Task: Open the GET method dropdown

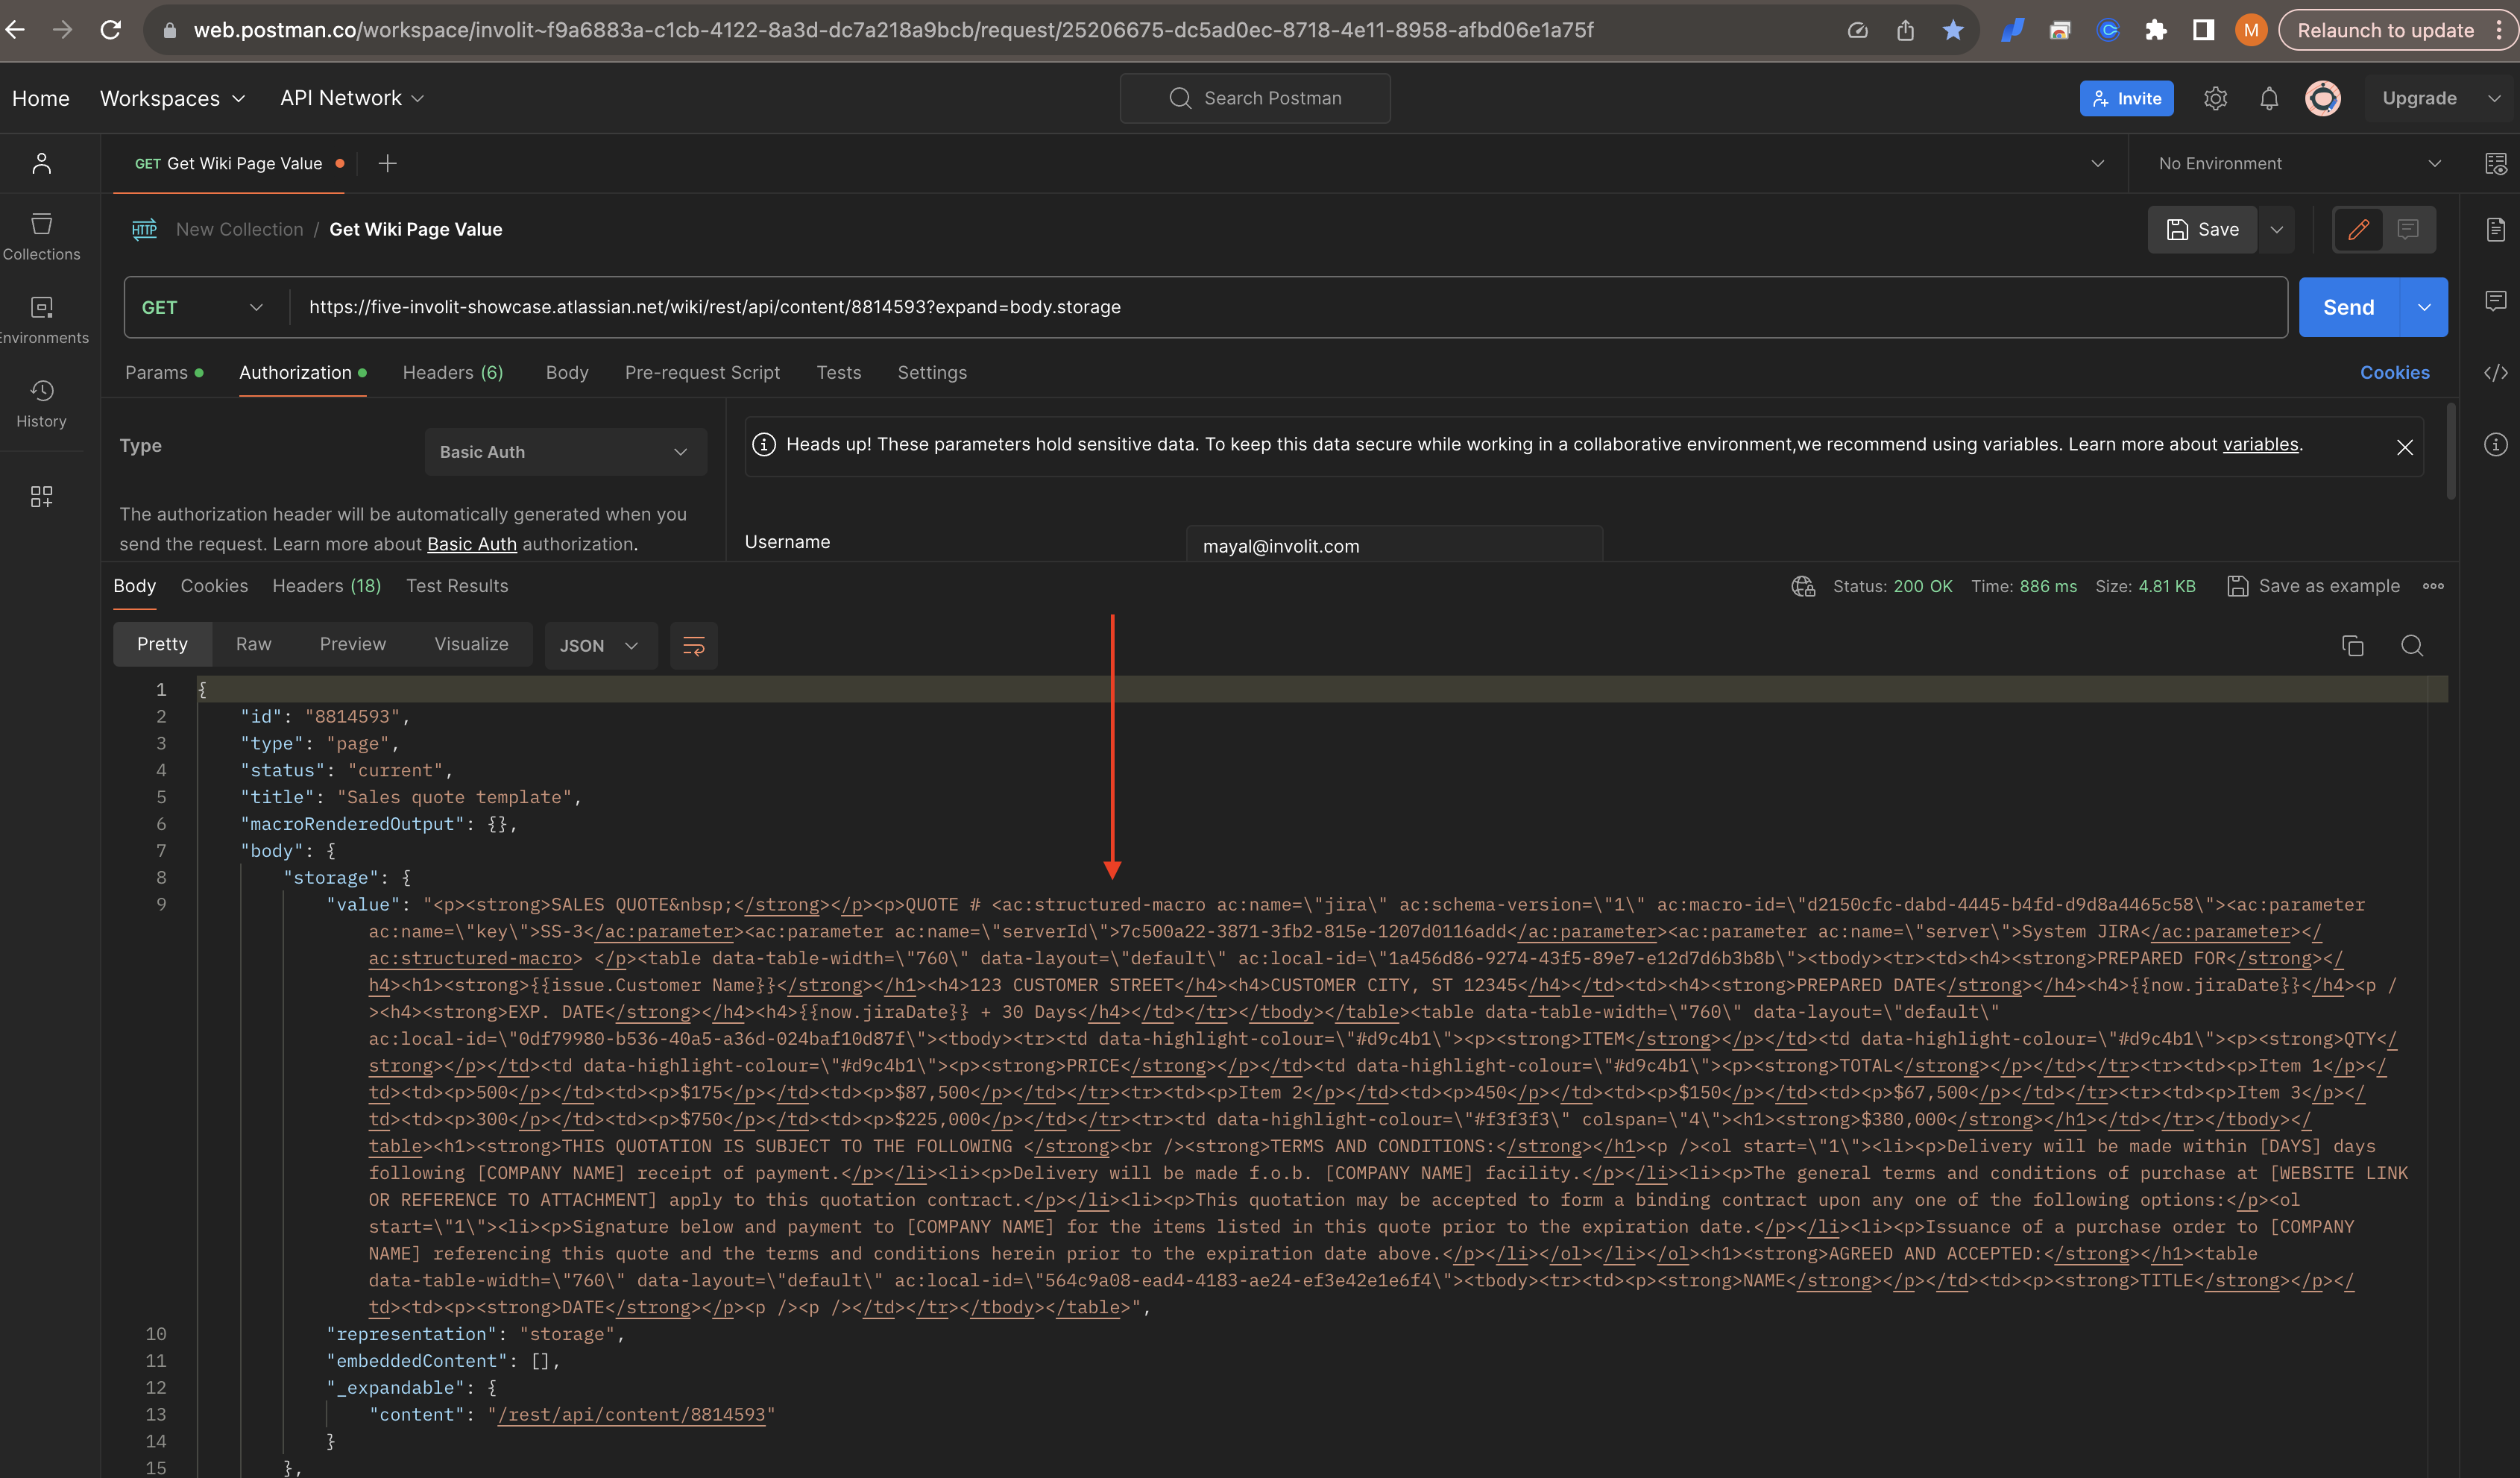Action: (x=203, y=307)
